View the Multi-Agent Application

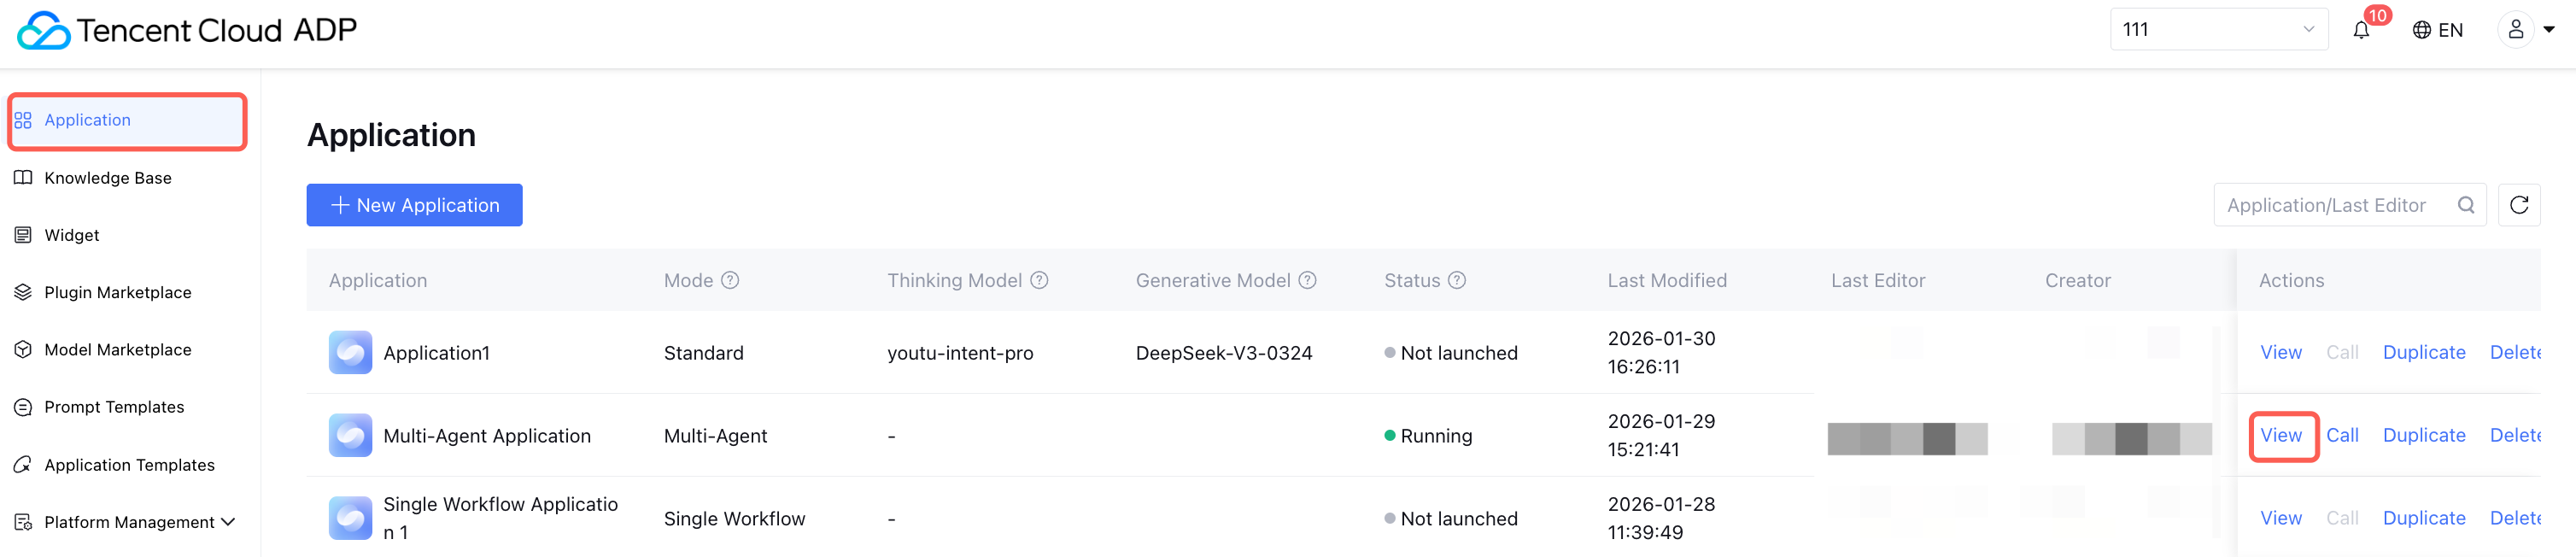[x=2281, y=435]
